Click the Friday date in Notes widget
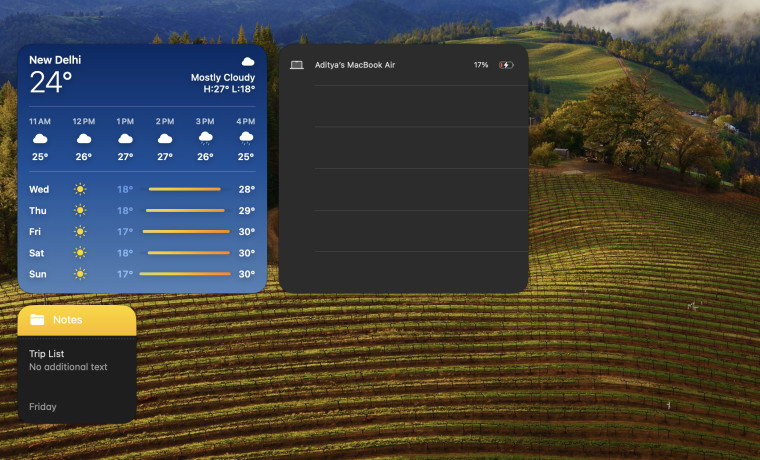The image size is (760, 460). tap(43, 407)
